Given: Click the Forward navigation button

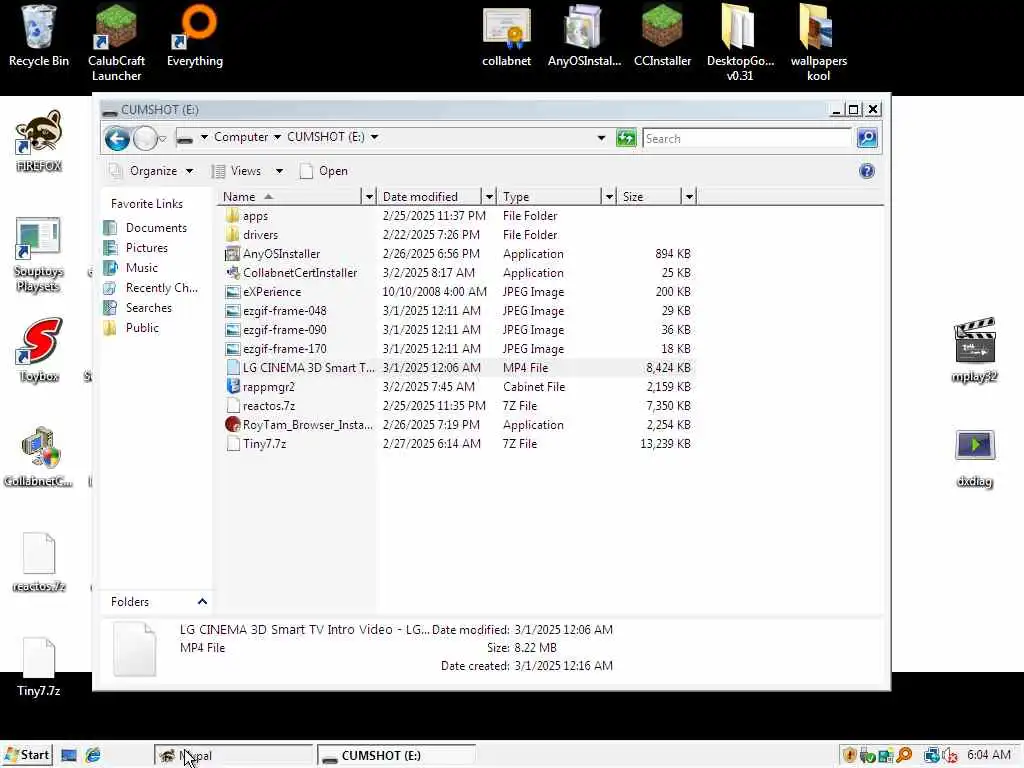Looking at the screenshot, I should tap(145, 138).
